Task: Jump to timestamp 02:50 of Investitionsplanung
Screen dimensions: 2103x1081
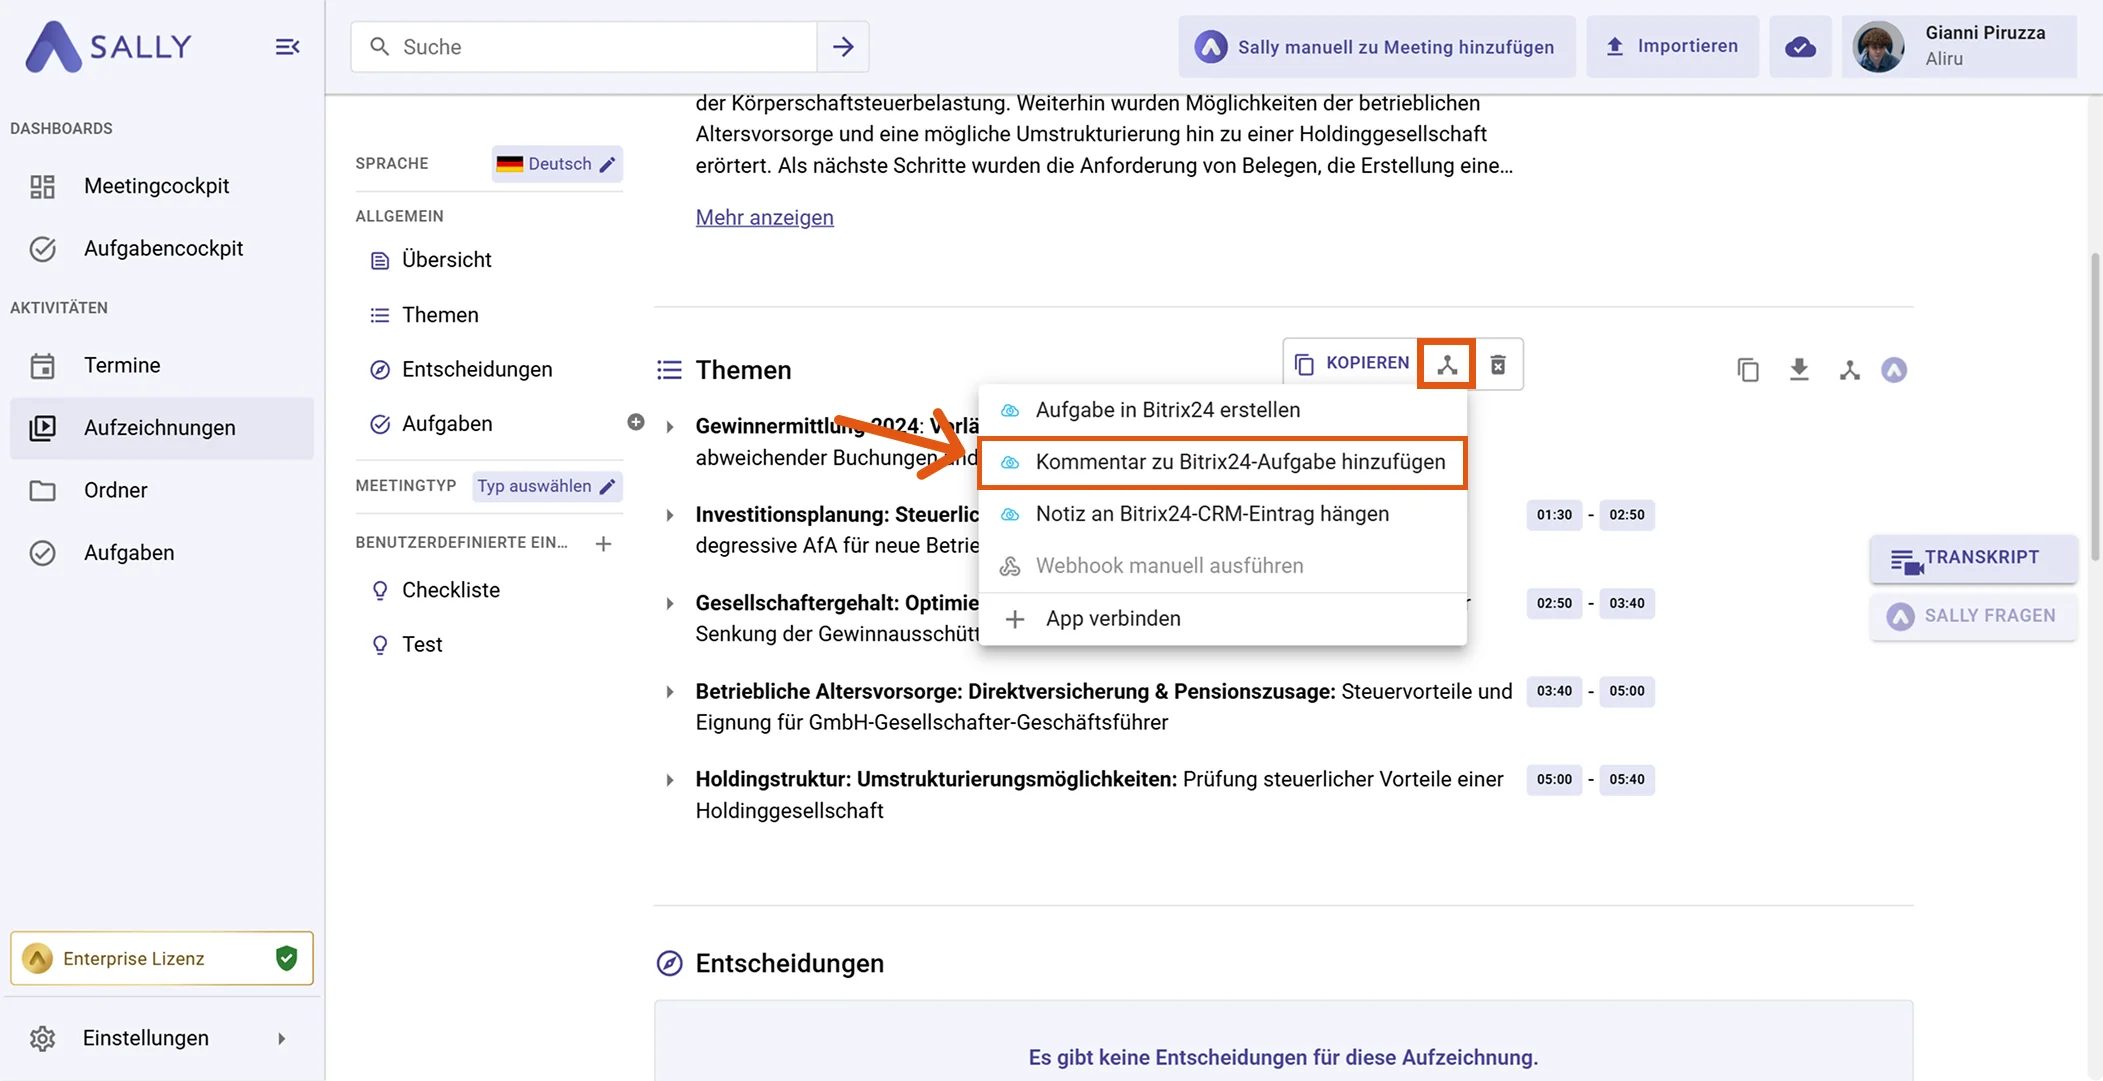Action: pyautogui.click(x=1627, y=515)
